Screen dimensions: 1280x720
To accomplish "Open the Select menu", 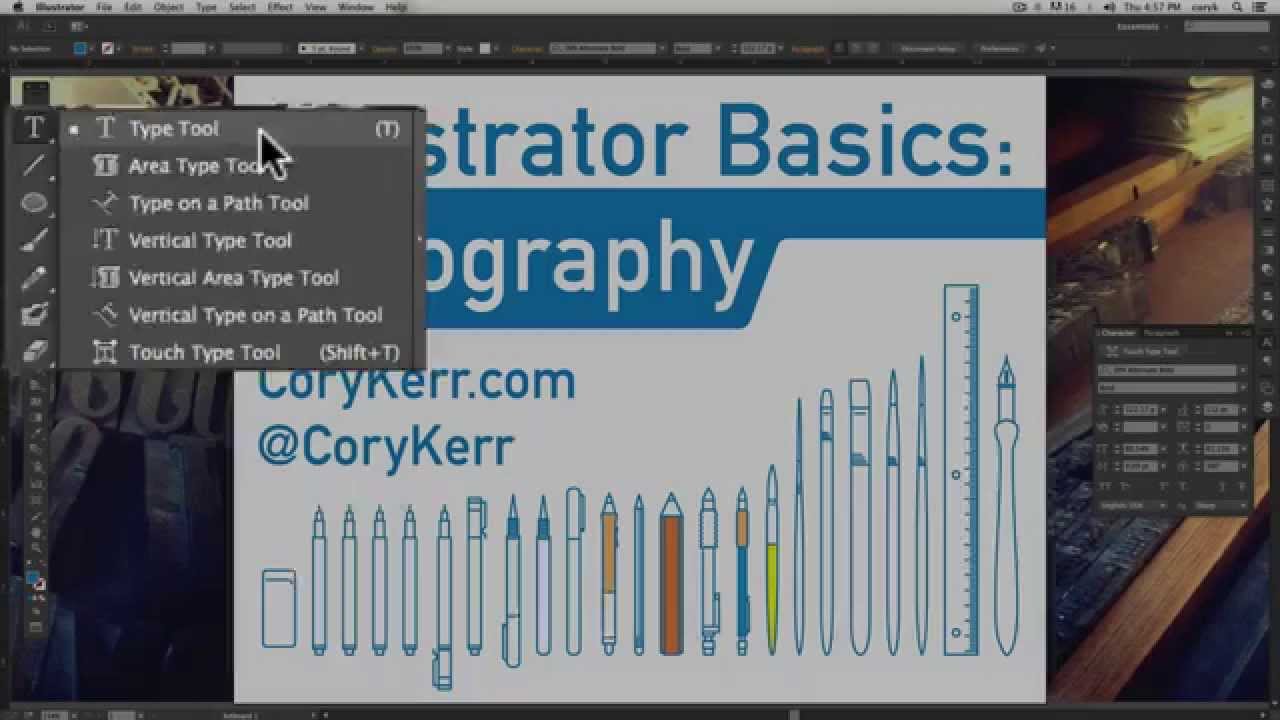I will point(242,7).
